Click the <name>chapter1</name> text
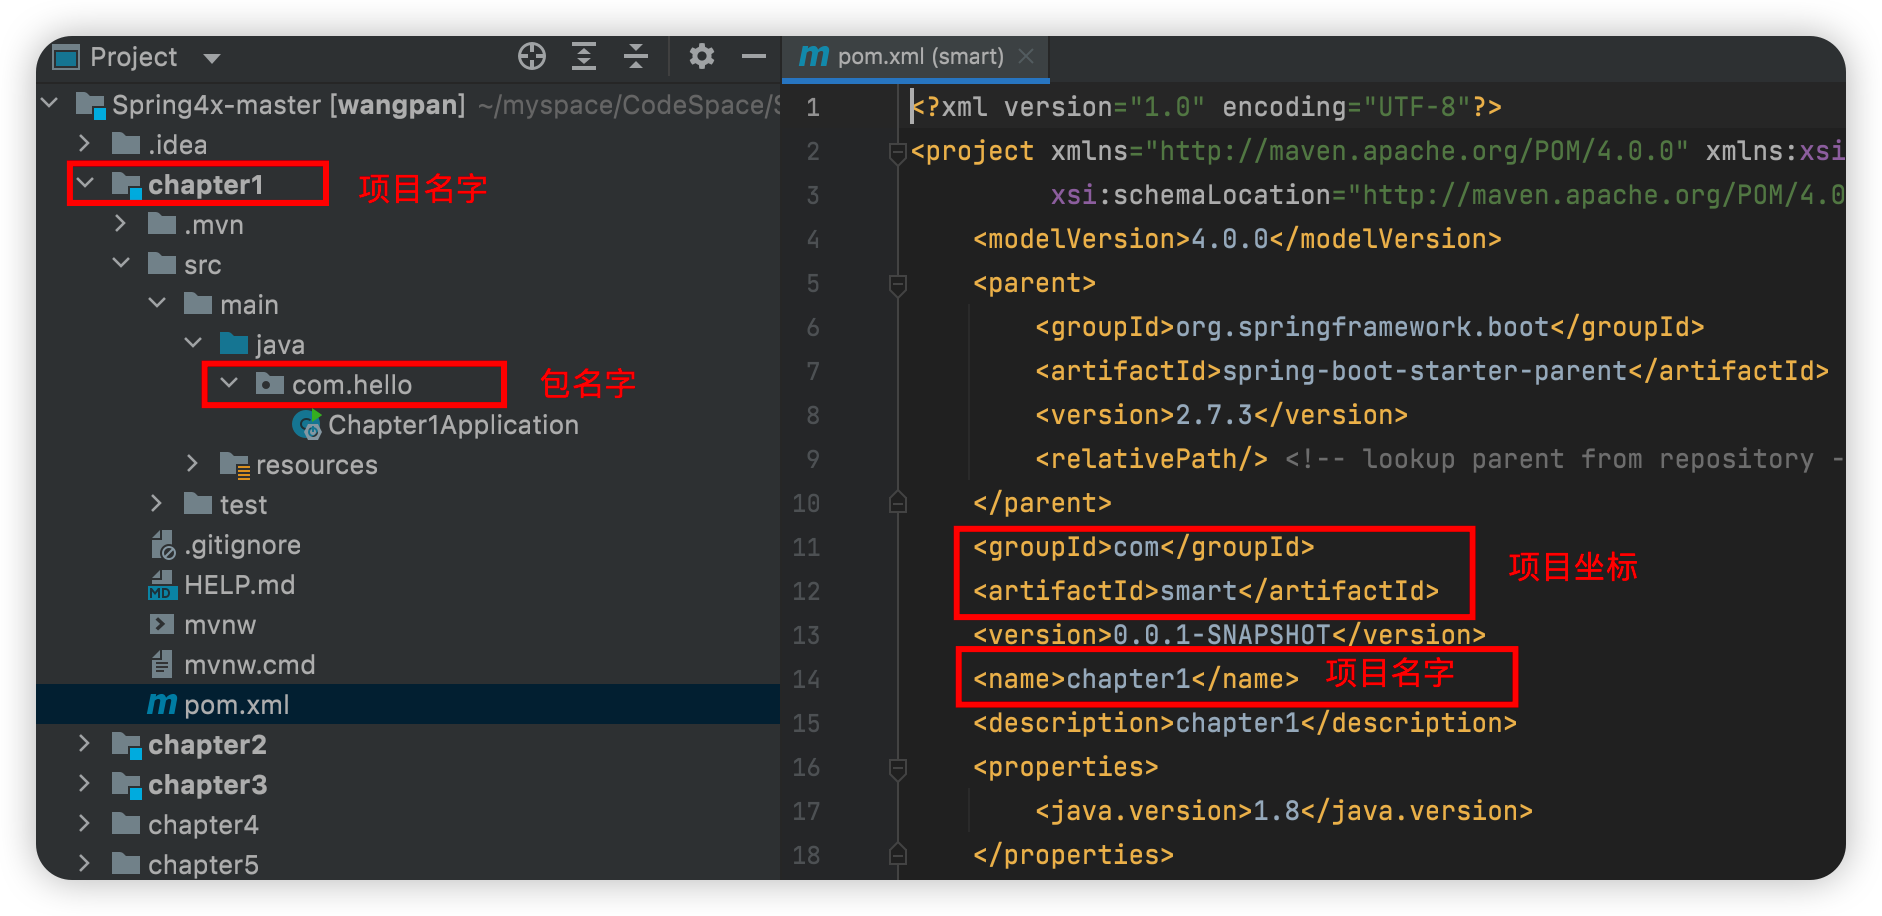The image size is (1882, 916). [1136, 679]
